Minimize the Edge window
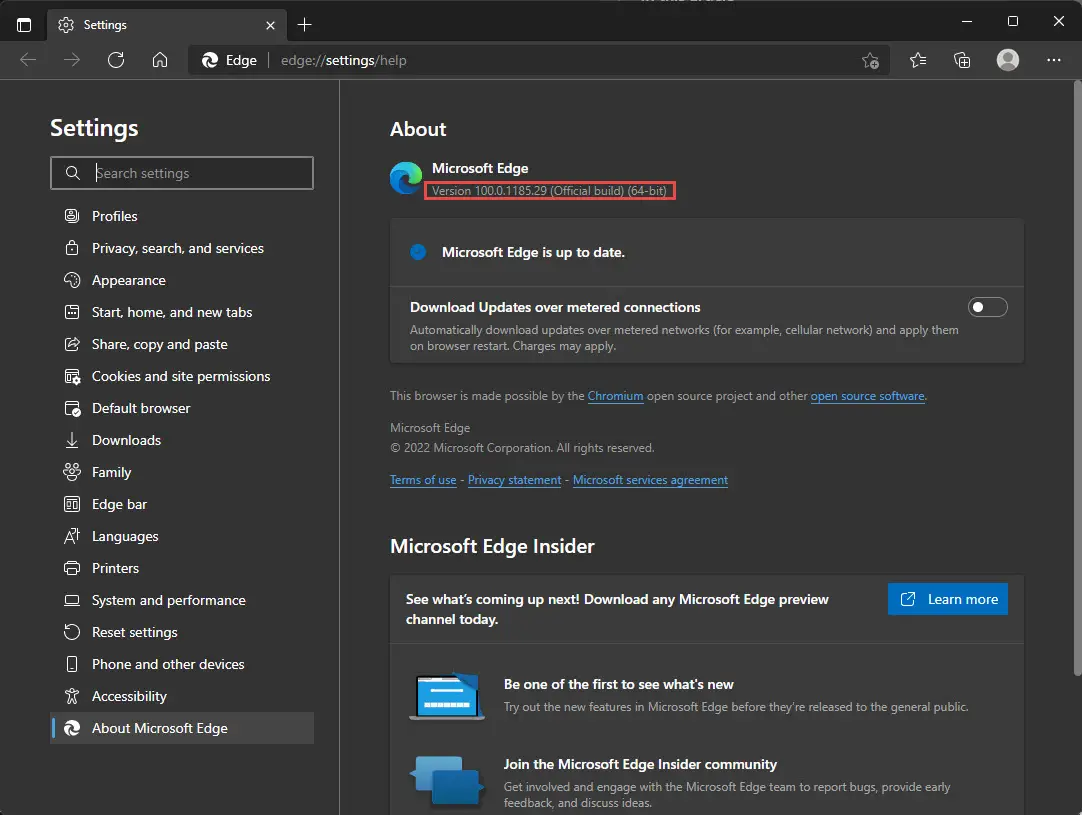Viewport: 1082px width, 815px height. coord(967,21)
